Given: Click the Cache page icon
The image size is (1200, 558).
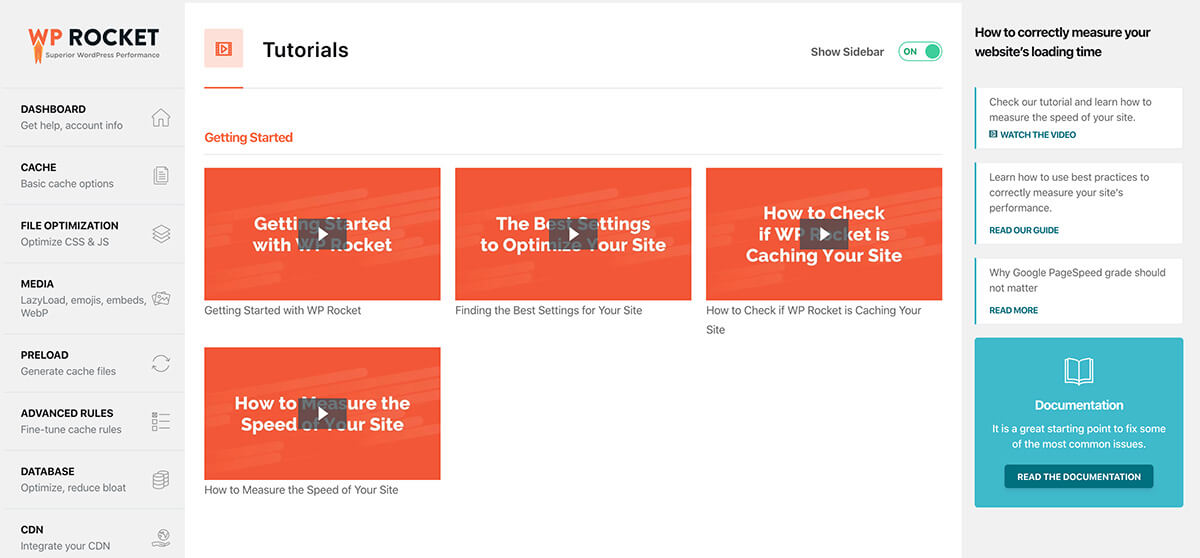Looking at the screenshot, I should pos(160,176).
